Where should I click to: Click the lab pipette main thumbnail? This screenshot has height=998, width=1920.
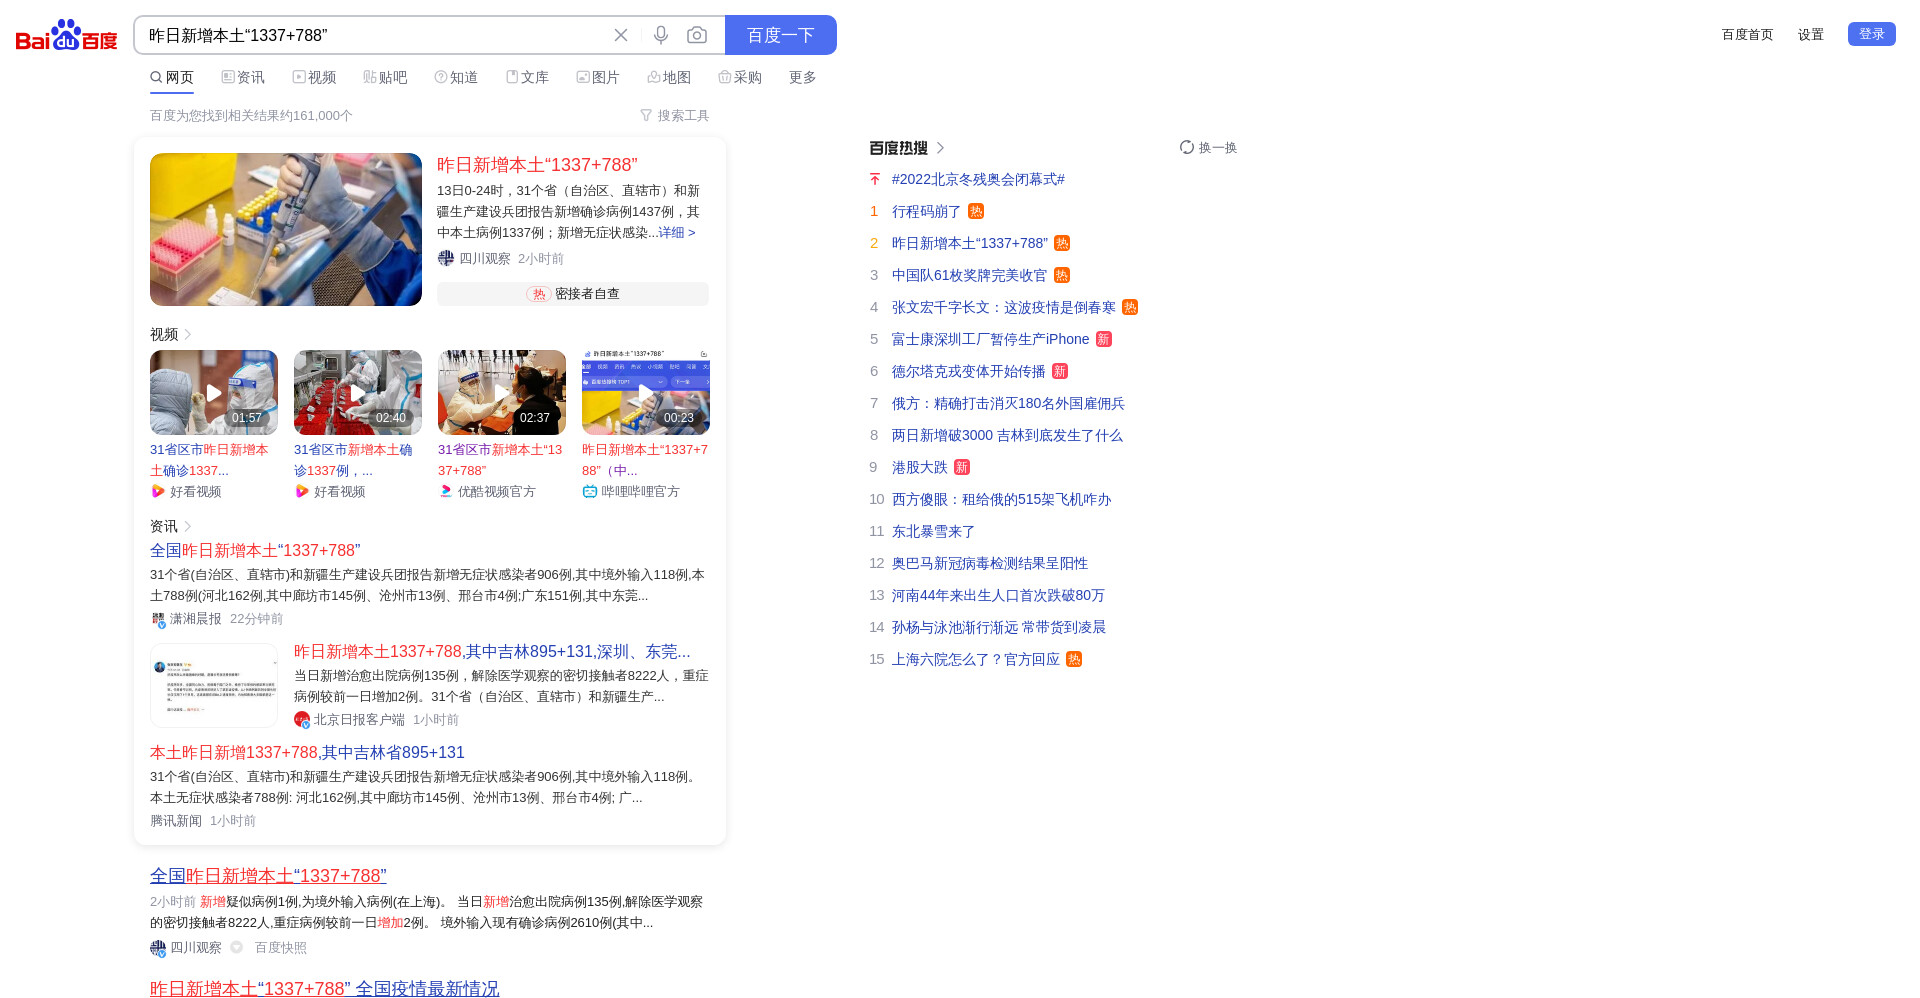(286, 229)
